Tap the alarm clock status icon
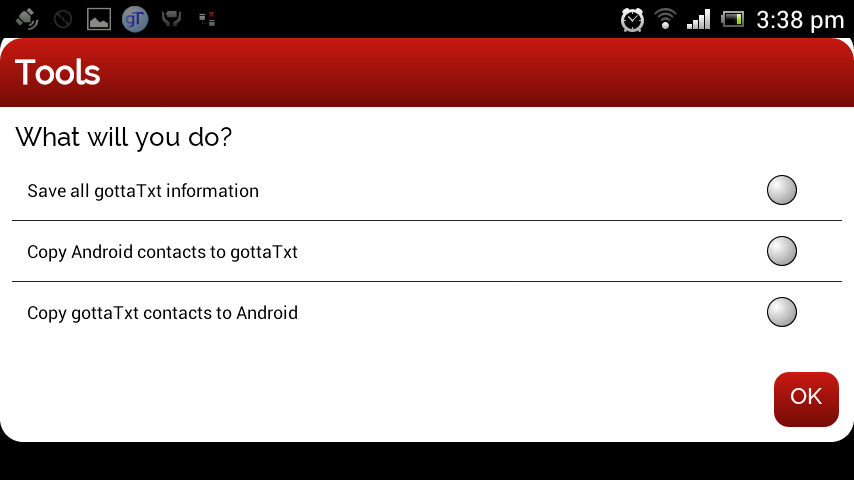 pos(632,20)
